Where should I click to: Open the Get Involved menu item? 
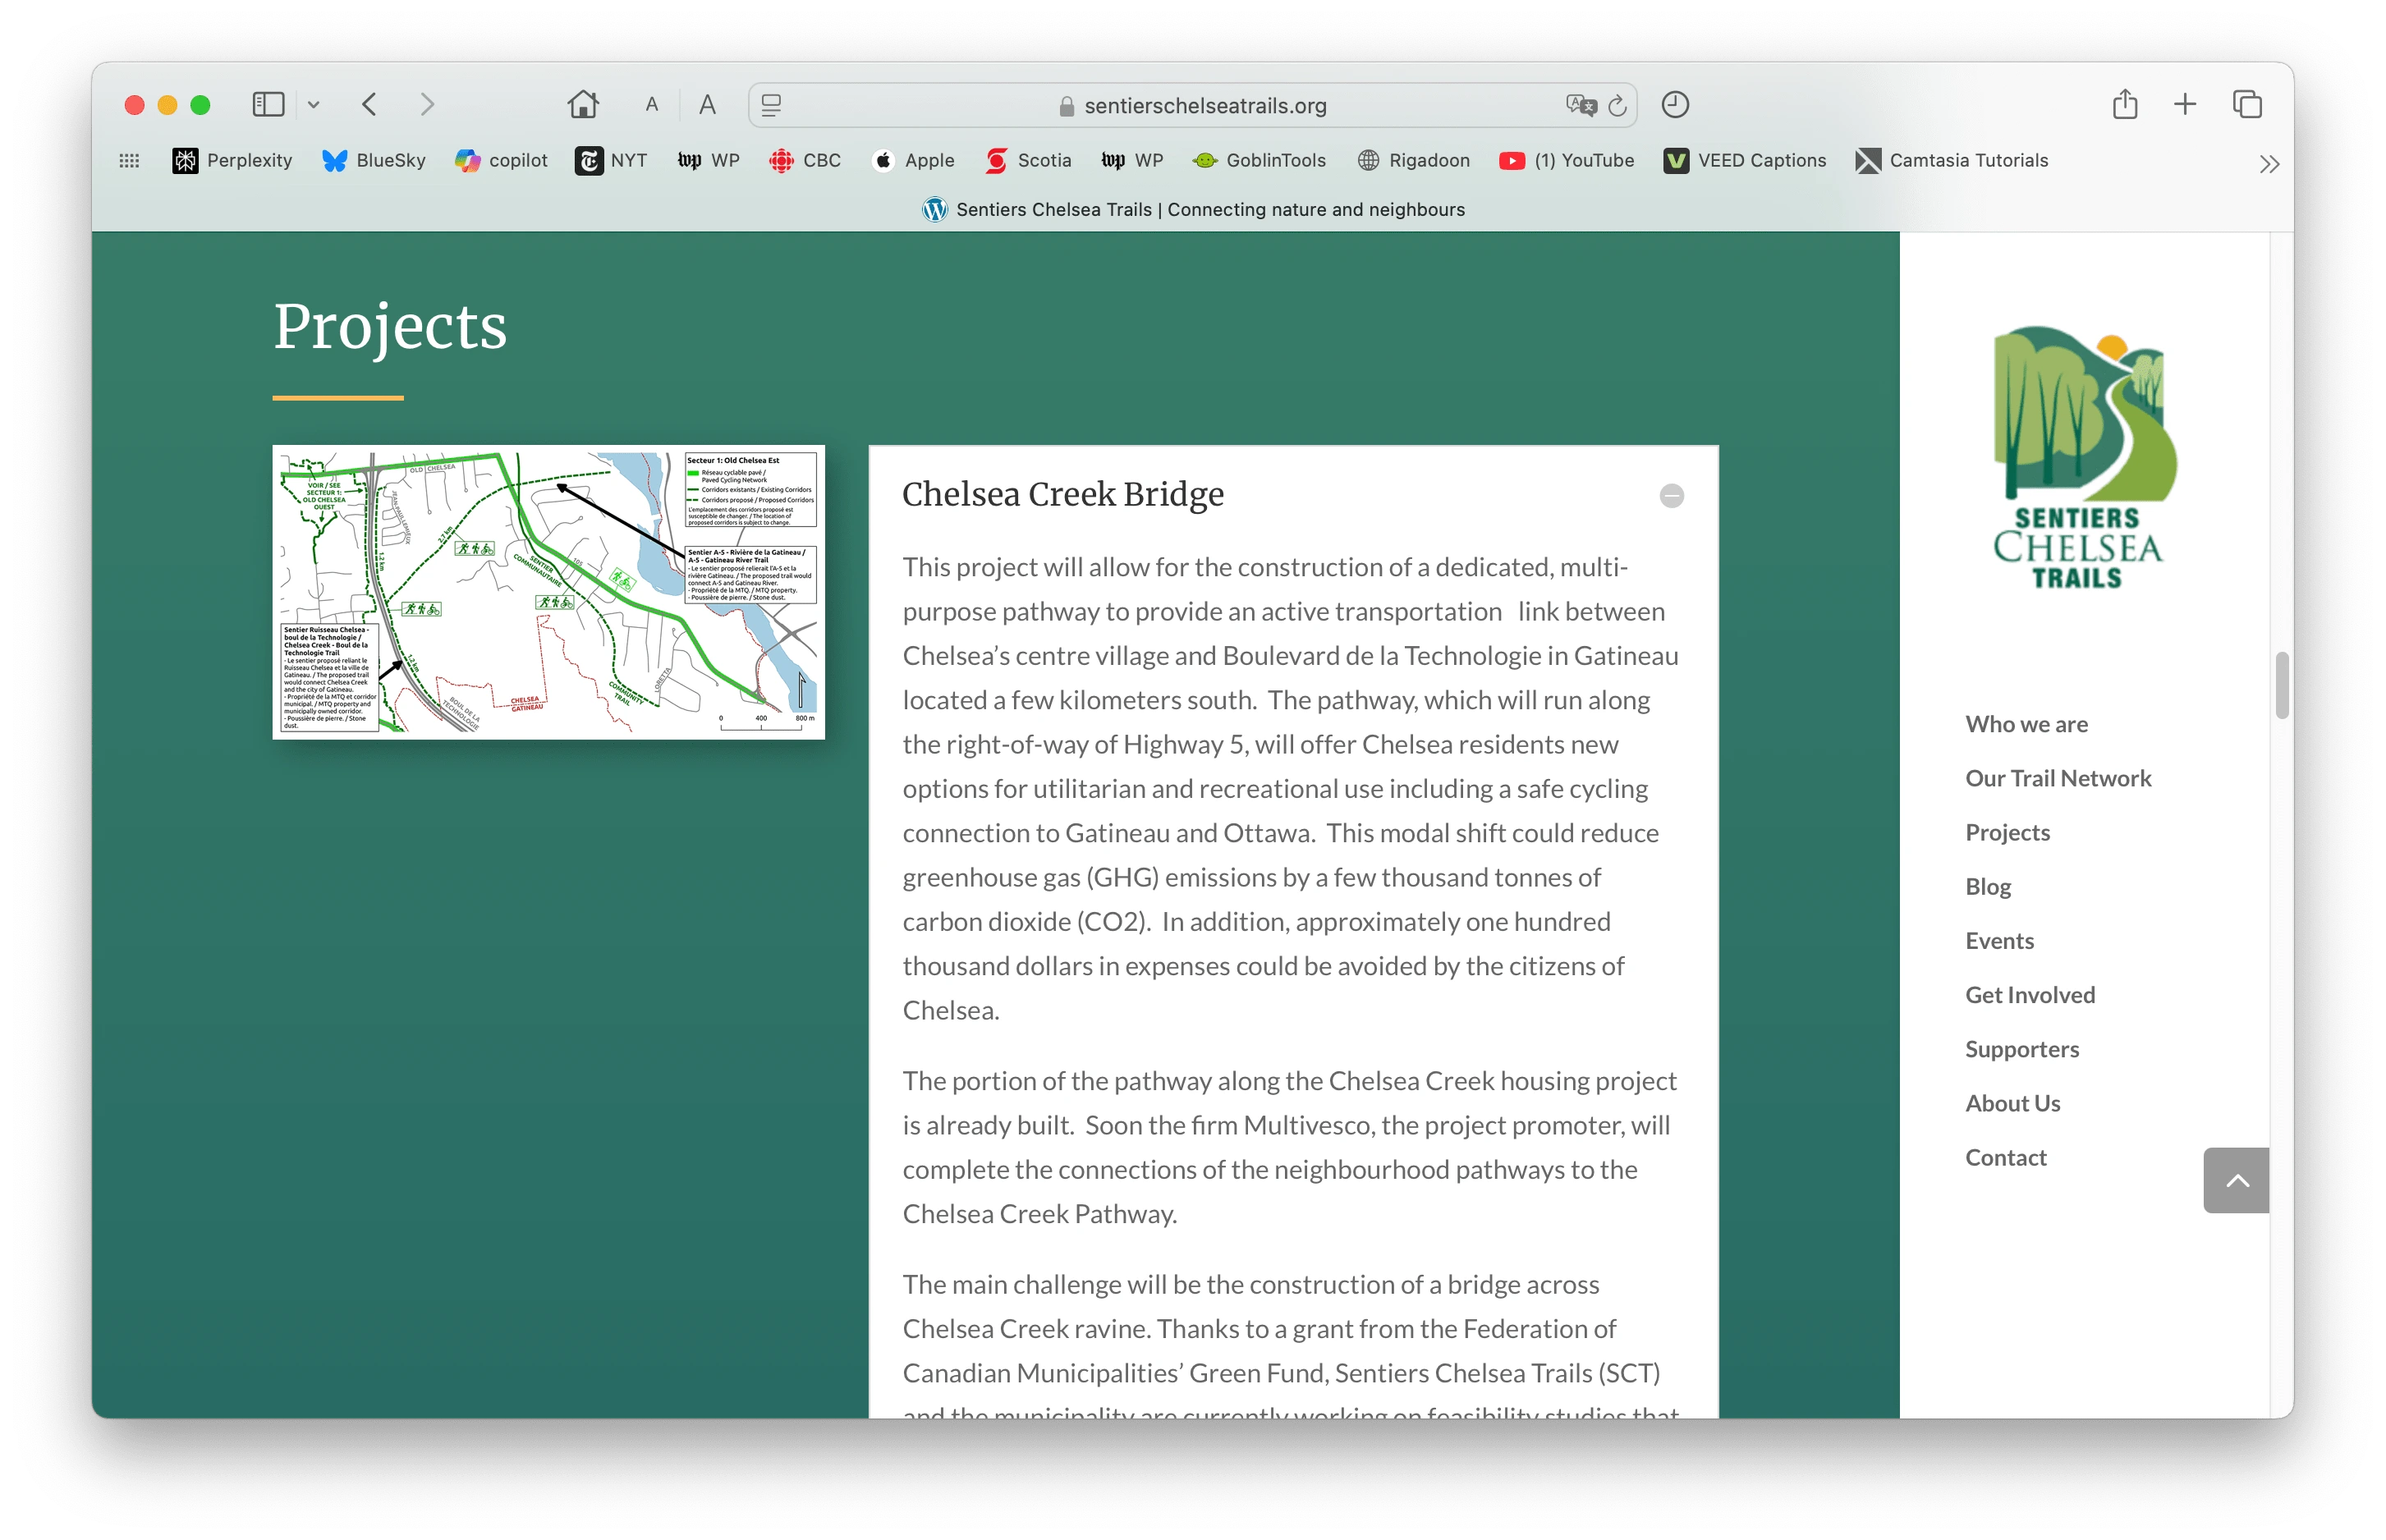click(x=2030, y=995)
